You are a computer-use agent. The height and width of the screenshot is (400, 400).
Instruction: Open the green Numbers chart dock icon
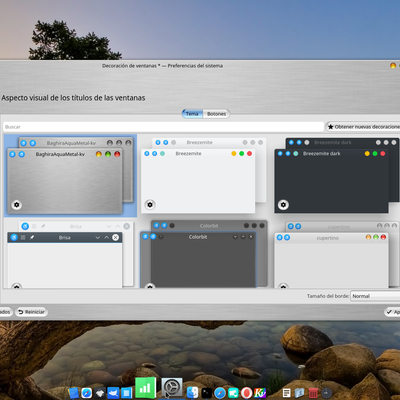(x=146, y=388)
